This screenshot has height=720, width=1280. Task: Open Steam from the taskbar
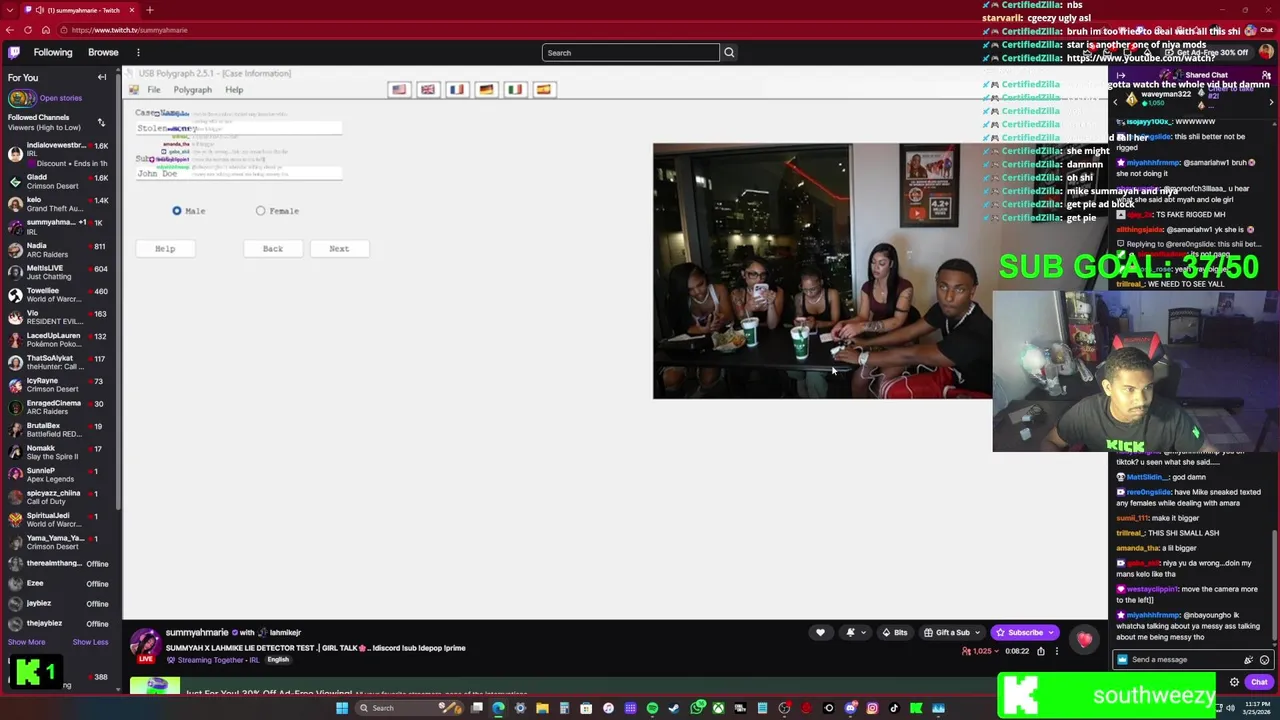click(674, 708)
